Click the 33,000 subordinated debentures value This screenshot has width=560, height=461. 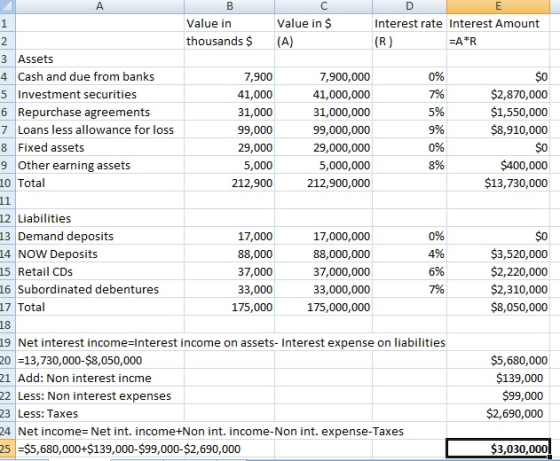tap(230, 289)
